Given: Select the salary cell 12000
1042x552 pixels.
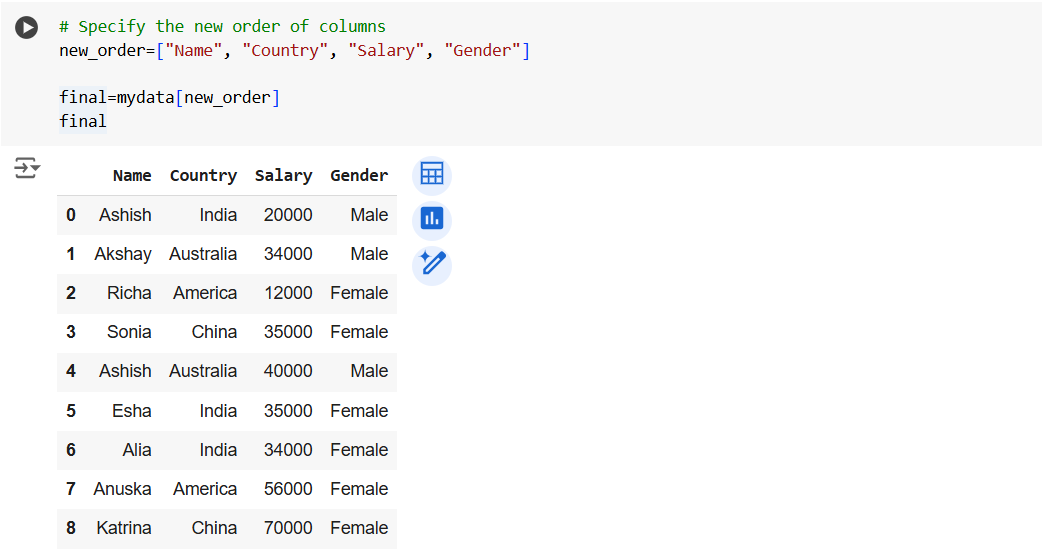Looking at the screenshot, I should point(288,293).
